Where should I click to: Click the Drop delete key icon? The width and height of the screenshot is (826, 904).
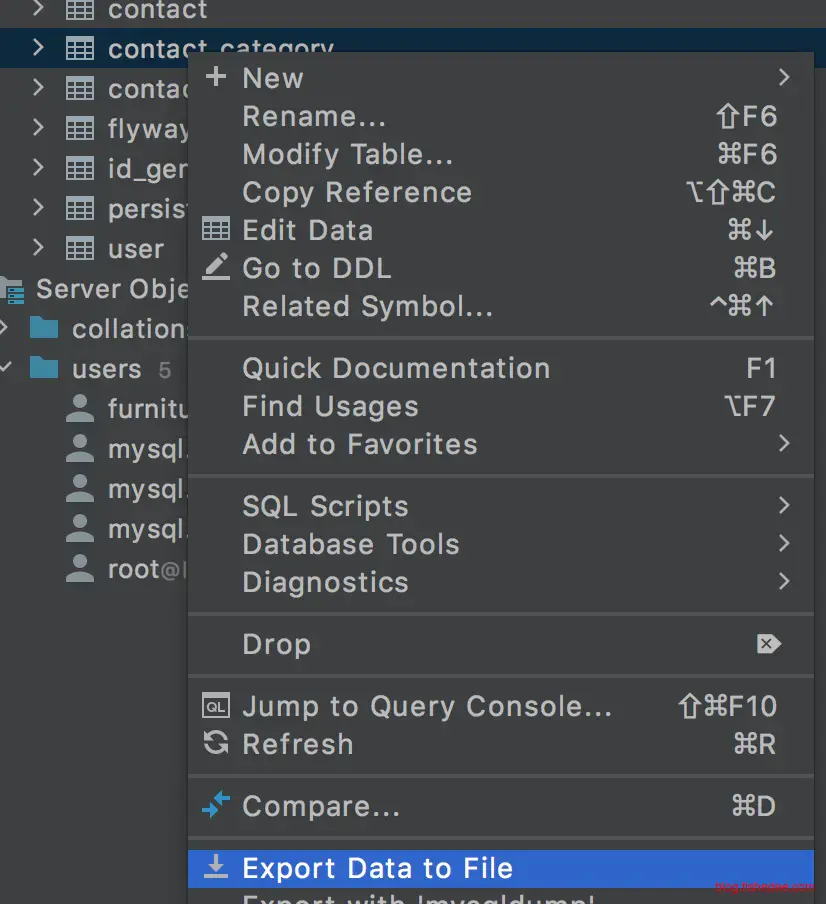pos(768,644)
